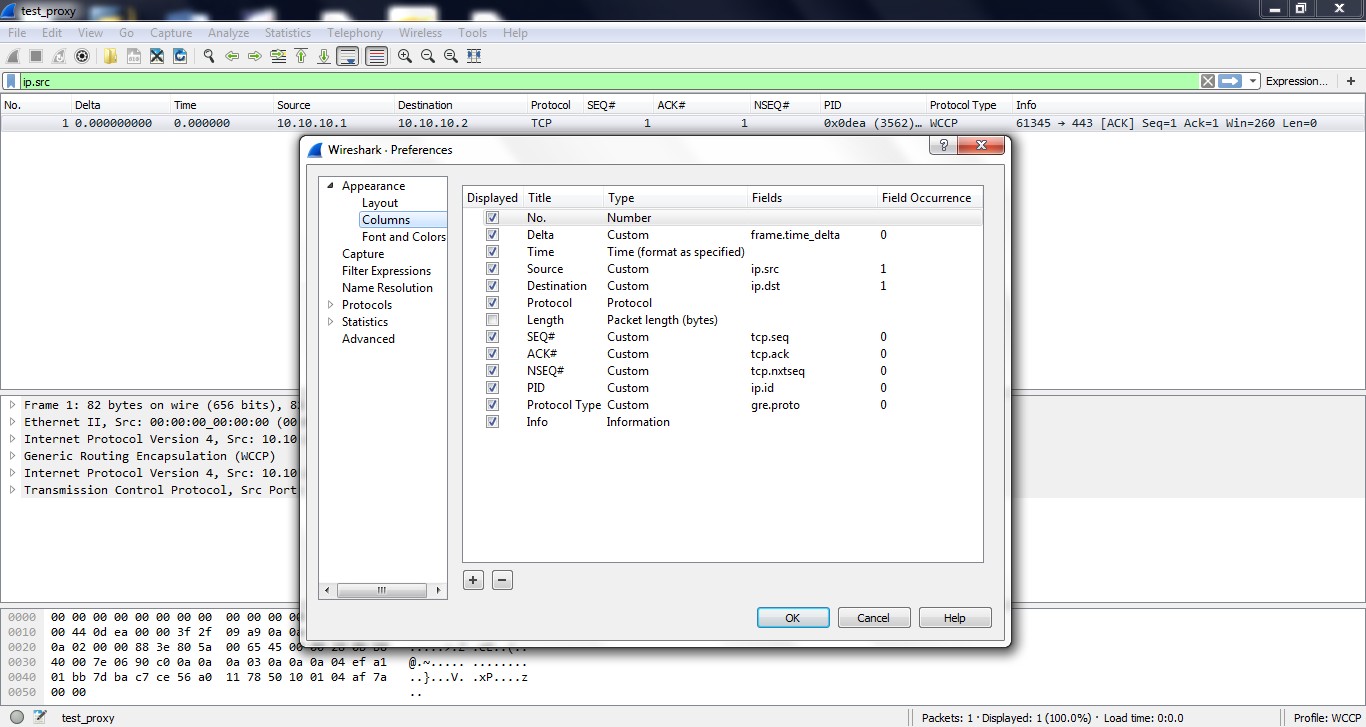Click Help in Preferences dialog
Image resolution: width=1366 pixels, height=727 pixels.
(955, 618)
